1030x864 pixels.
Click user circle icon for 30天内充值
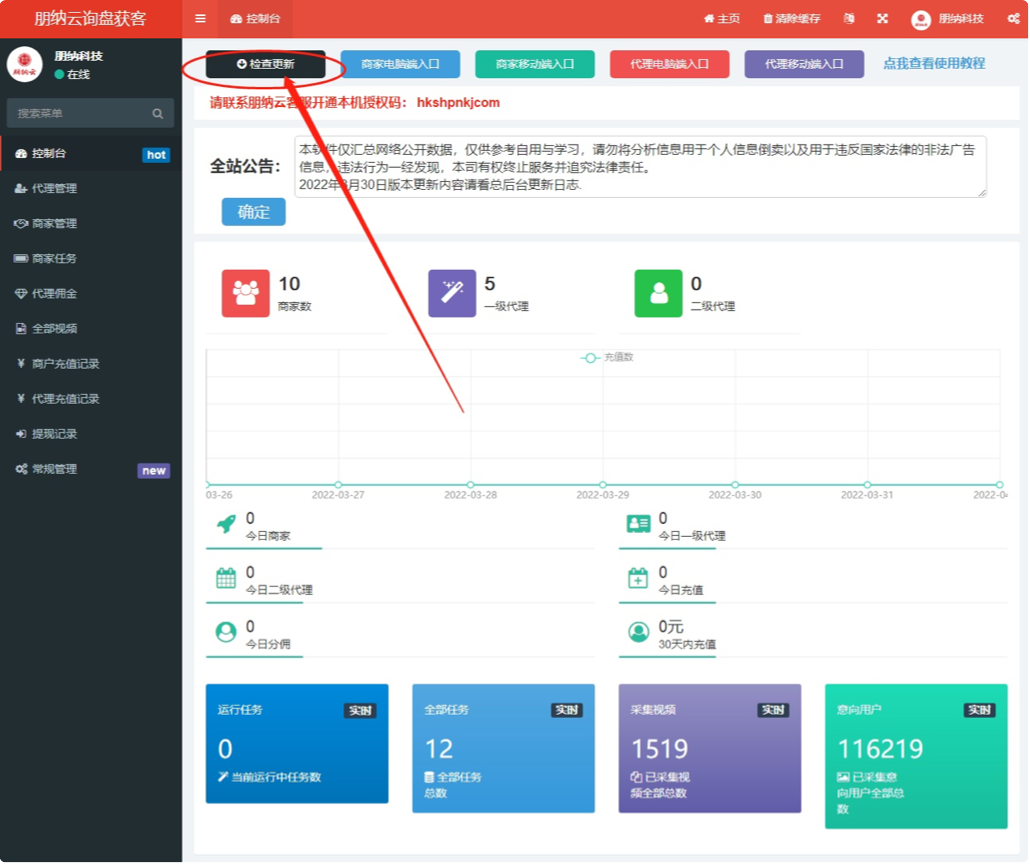pos(638,632)
